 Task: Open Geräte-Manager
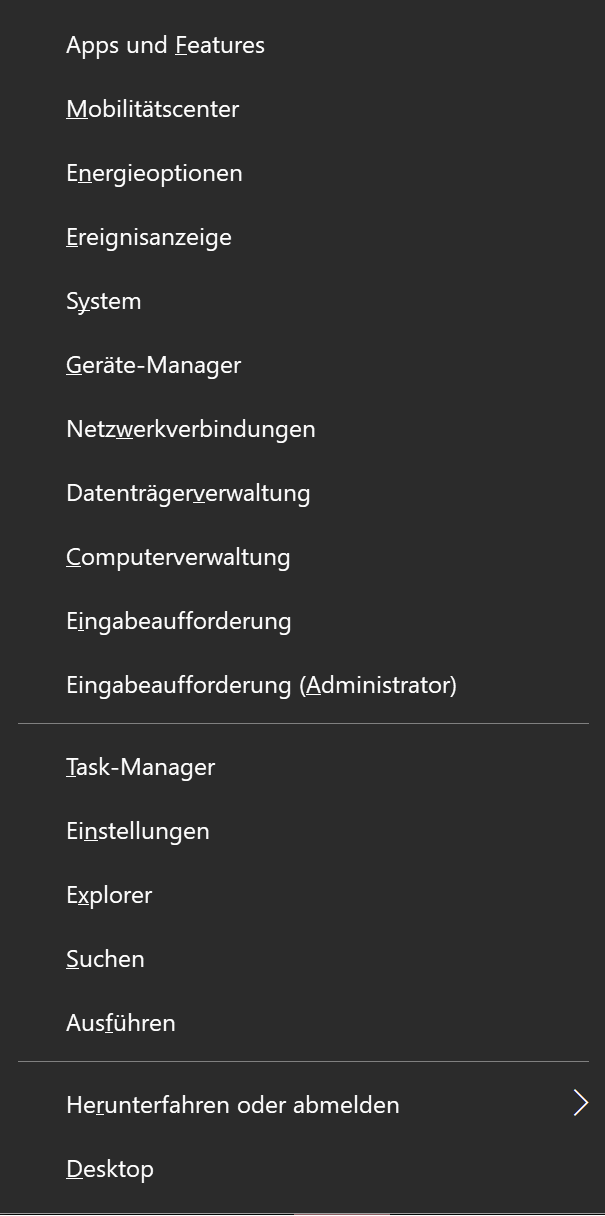[x=153, y=365]
